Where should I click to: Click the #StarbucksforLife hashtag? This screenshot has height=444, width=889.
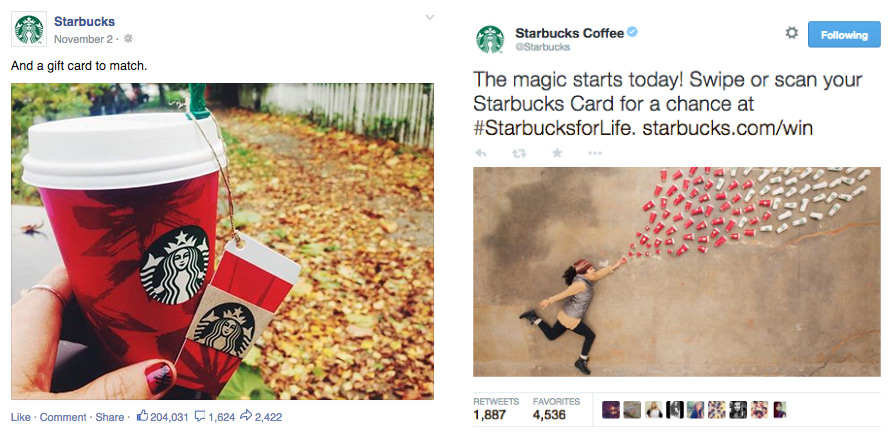[553, 128]
